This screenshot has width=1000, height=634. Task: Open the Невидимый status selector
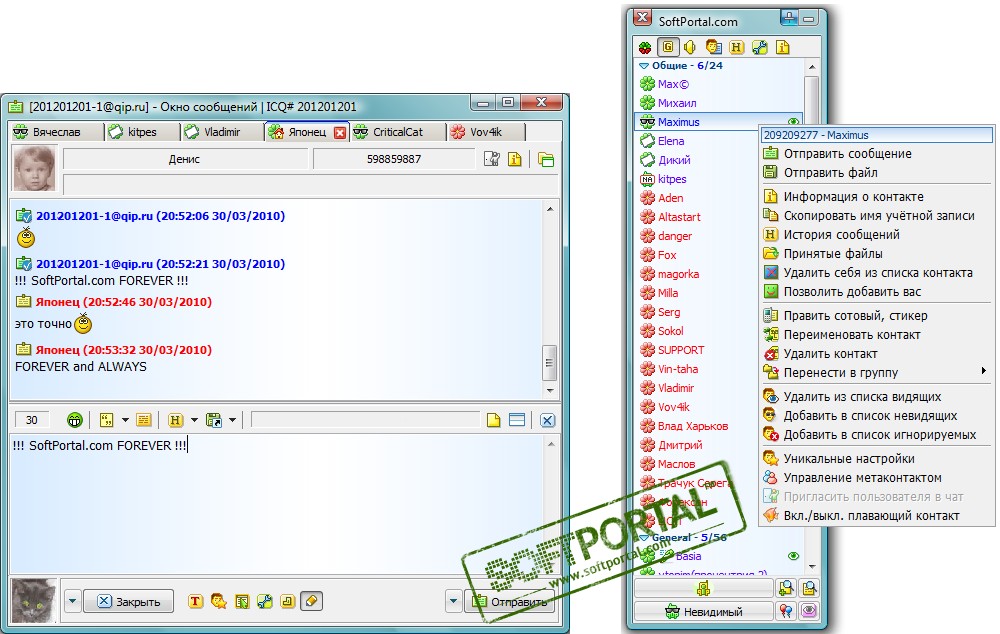click(x=703, y=612)
